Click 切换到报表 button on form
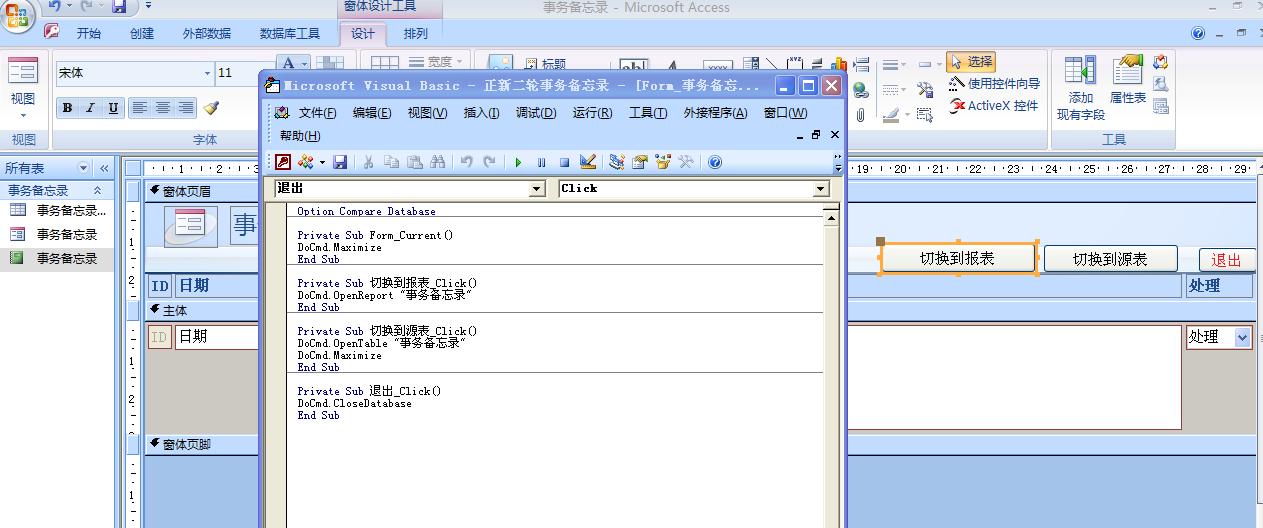Screen dimensions: 1263x528 click(958, 258)
